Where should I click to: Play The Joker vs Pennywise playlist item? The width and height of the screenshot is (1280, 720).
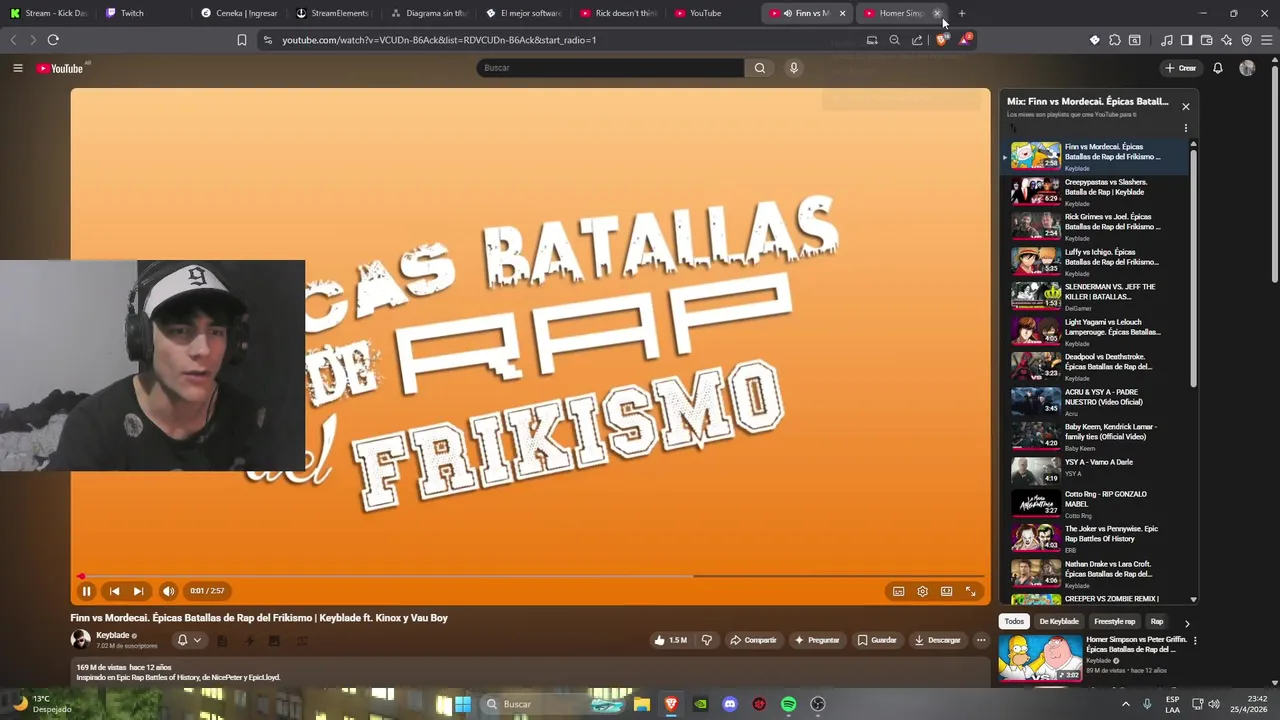click(x=1097, y=537)
